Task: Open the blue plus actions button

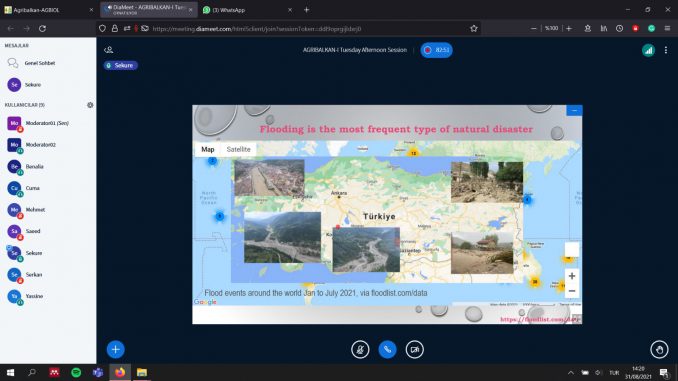Action: [x=115, y=349]
